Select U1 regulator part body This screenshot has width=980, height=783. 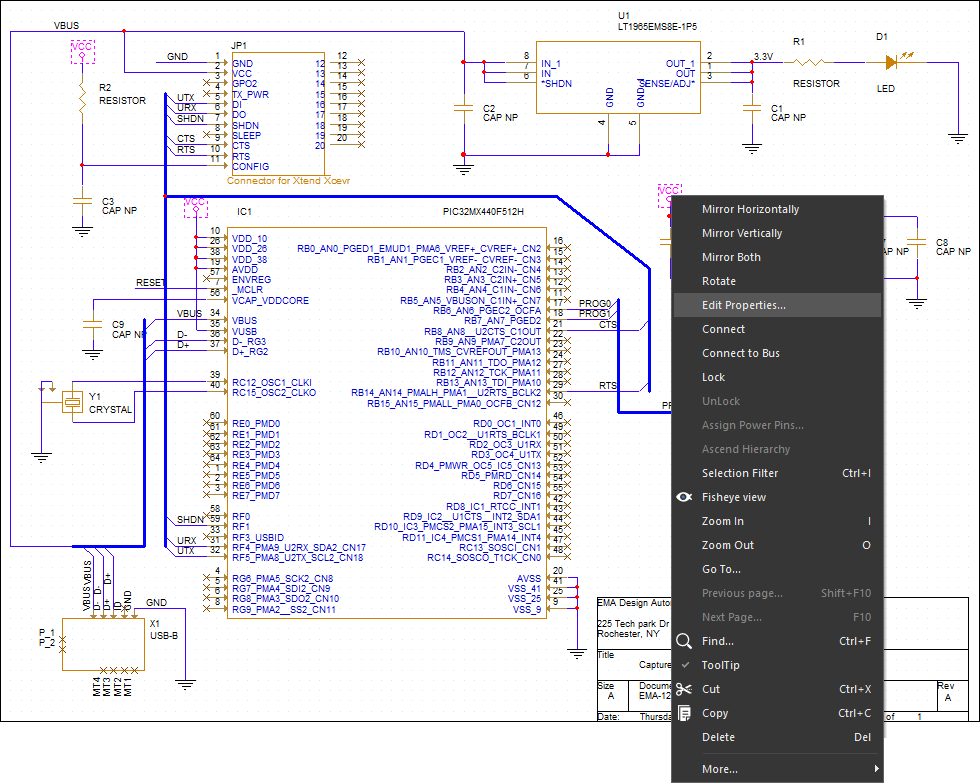(618, 77)
